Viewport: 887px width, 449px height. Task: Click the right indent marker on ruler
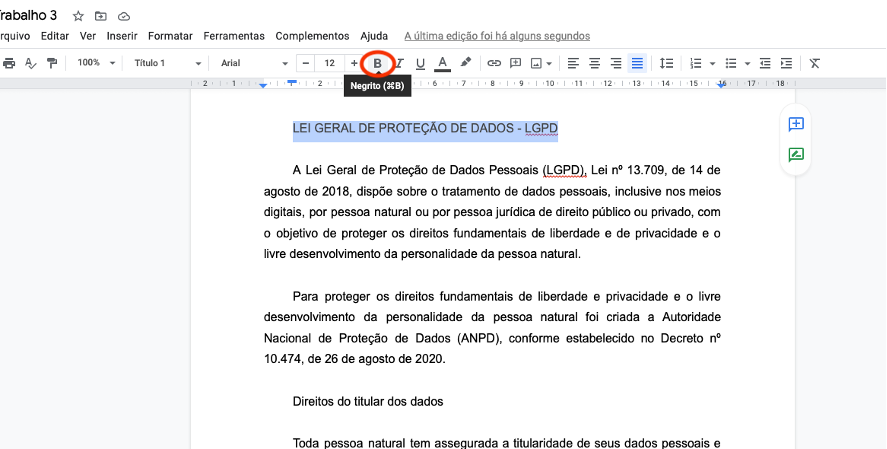(721, 84)
